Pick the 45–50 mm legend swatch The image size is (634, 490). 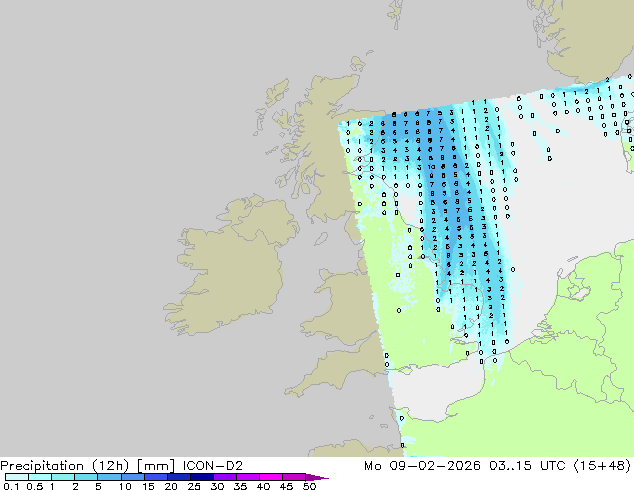294,477
